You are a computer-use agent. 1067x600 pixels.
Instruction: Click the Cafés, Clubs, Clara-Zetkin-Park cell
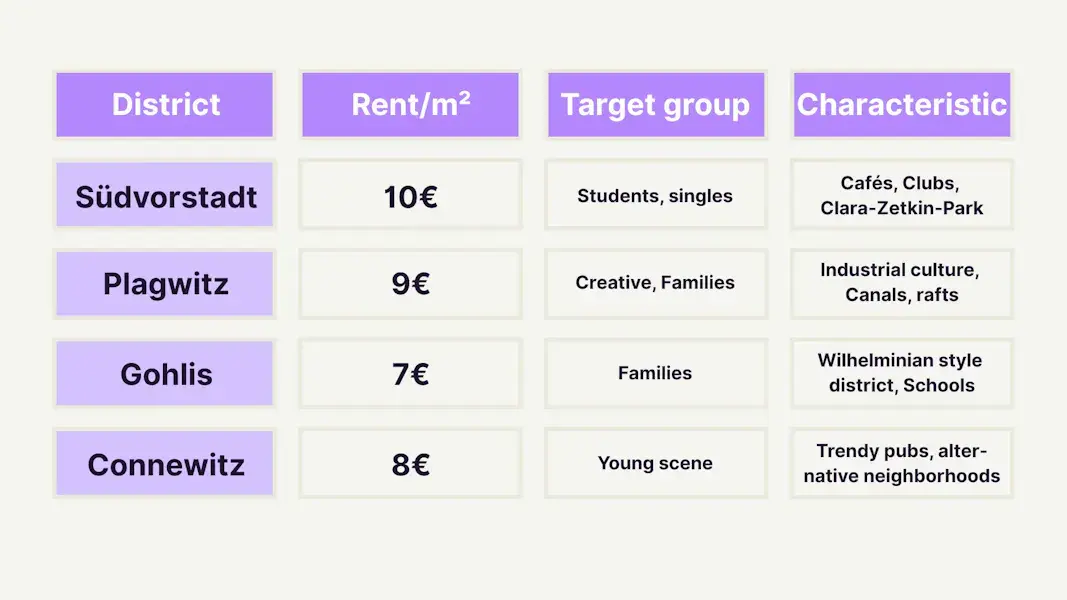coord(902,195)
